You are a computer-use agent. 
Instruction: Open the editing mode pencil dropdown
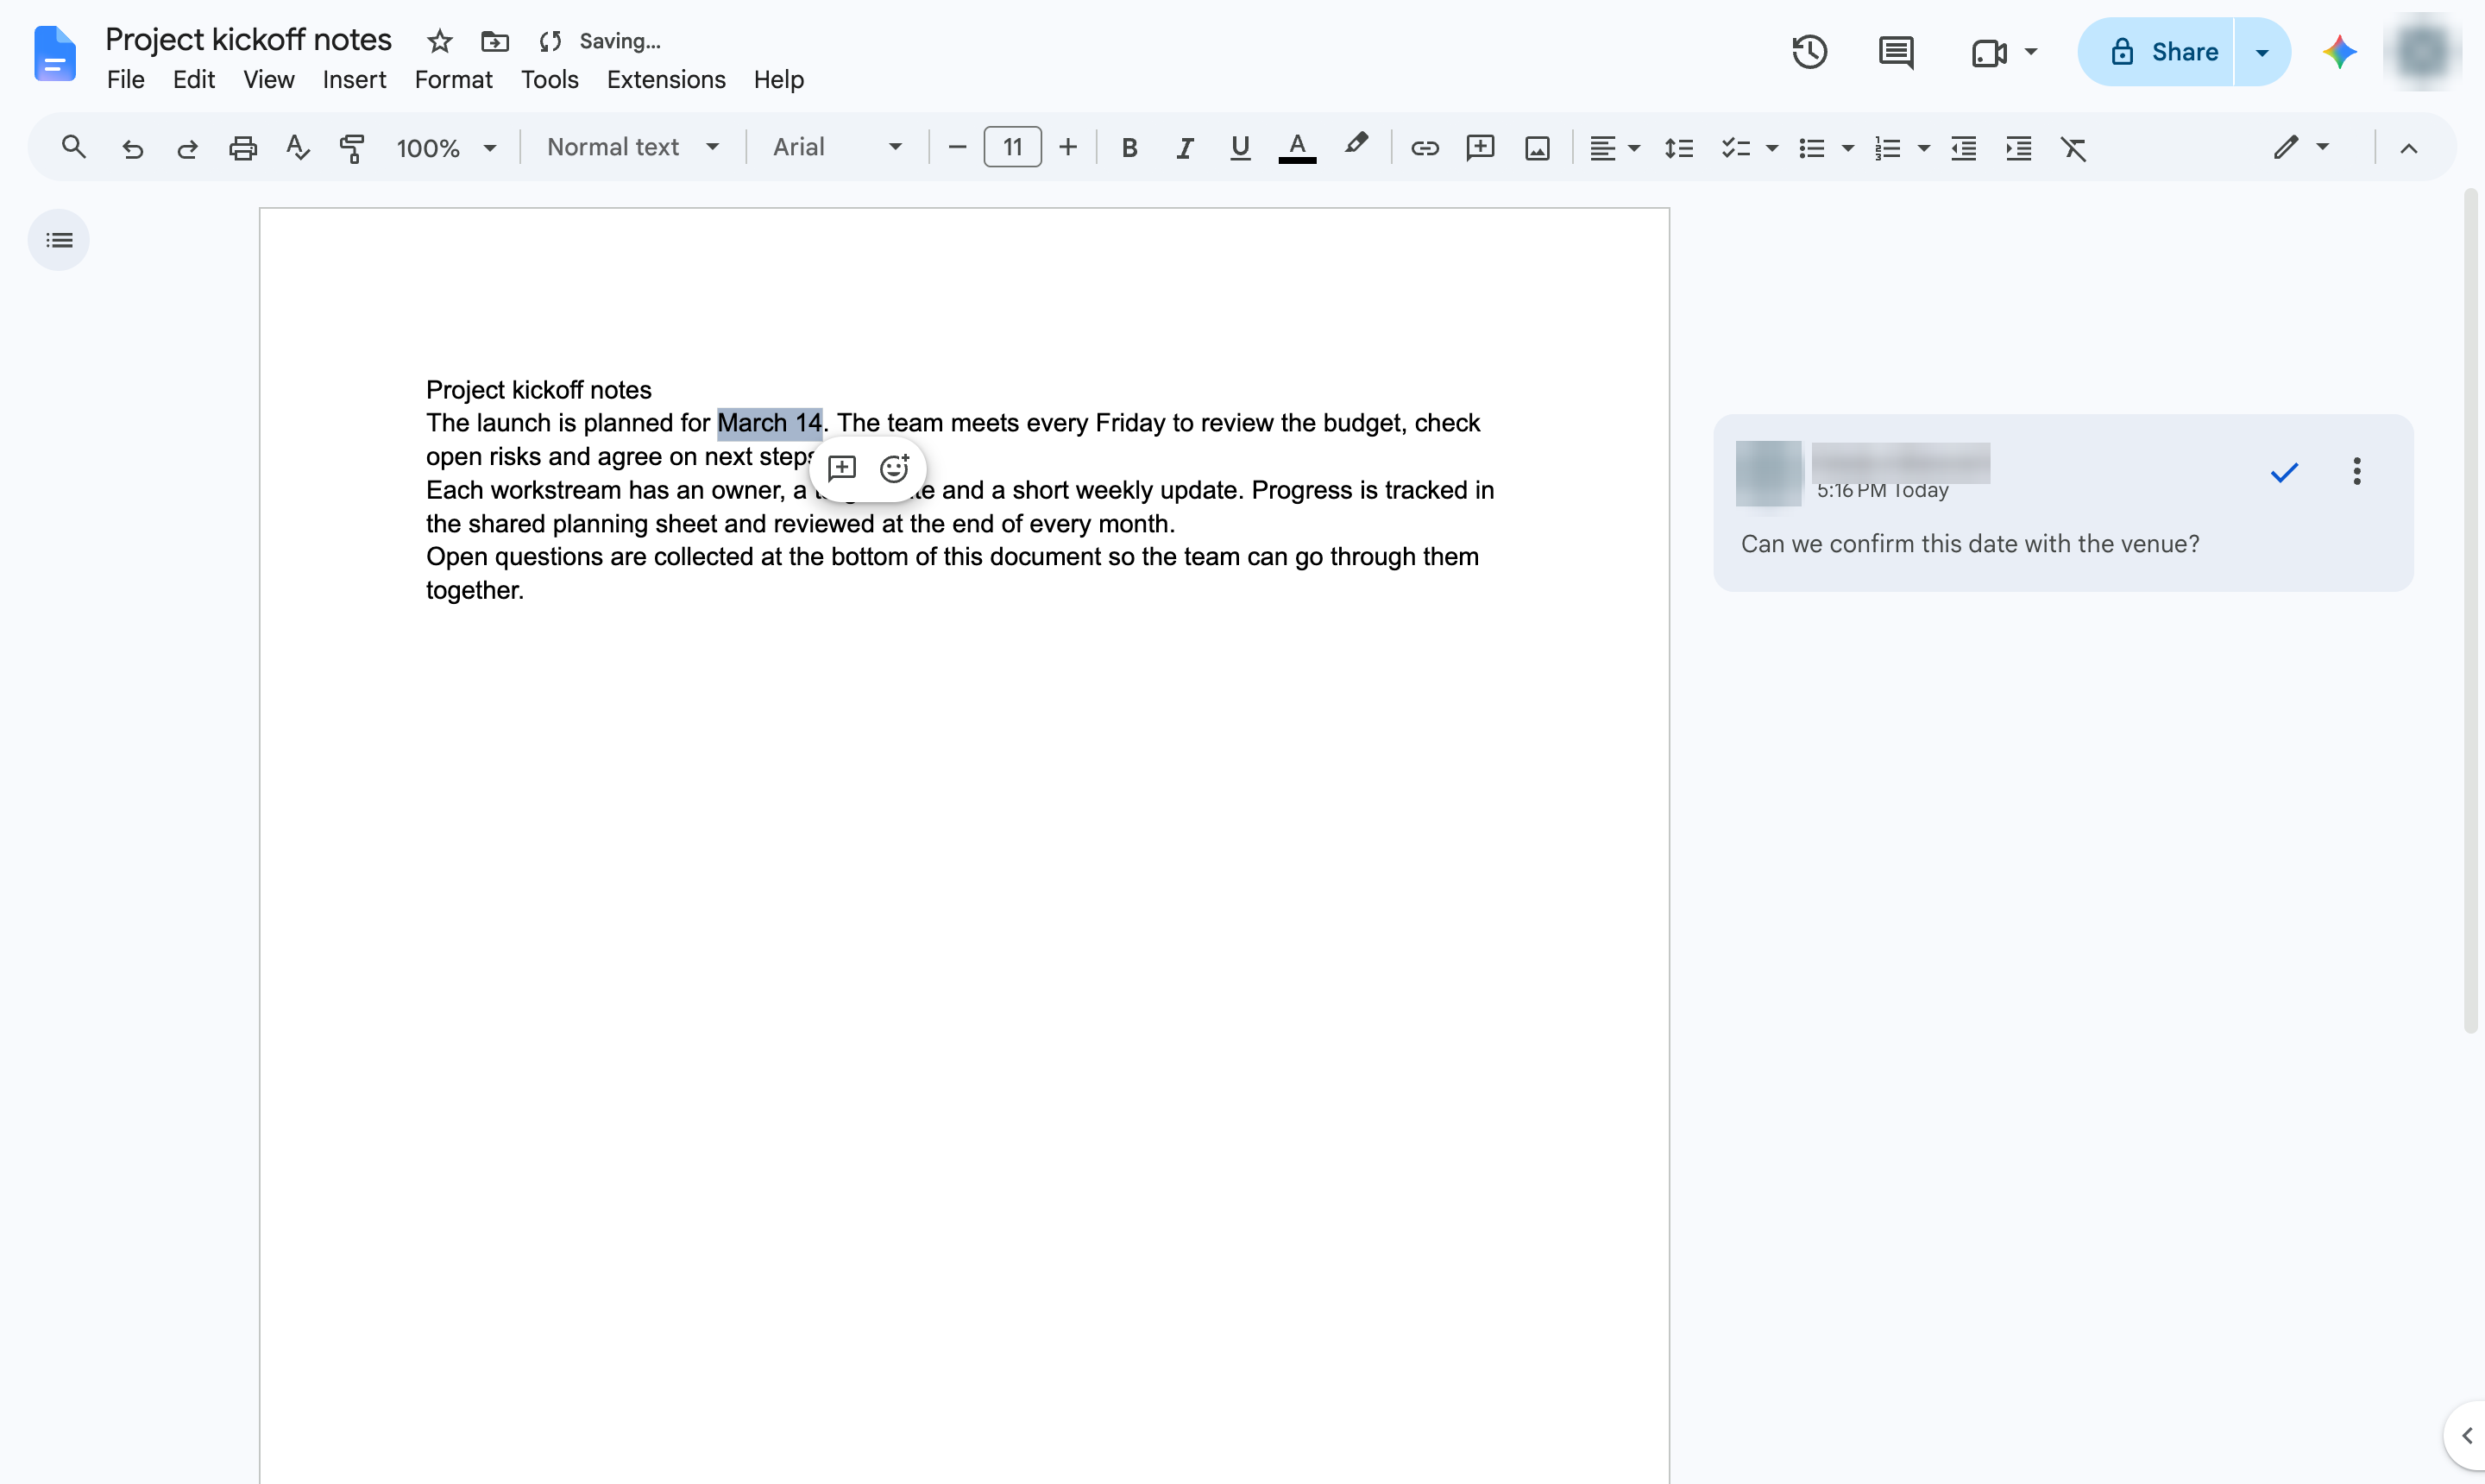pyautogui.click(x=2300, y=148)
